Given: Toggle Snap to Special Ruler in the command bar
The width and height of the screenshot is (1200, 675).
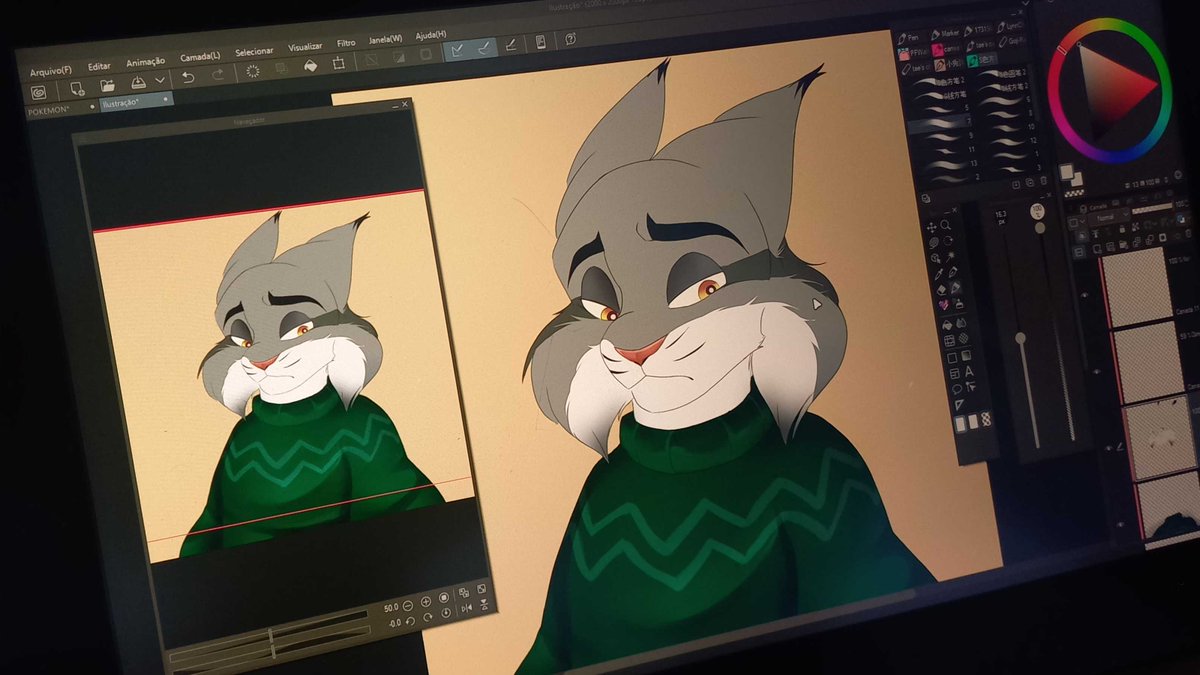Looking at the screenshot, I should pos(485,47).
